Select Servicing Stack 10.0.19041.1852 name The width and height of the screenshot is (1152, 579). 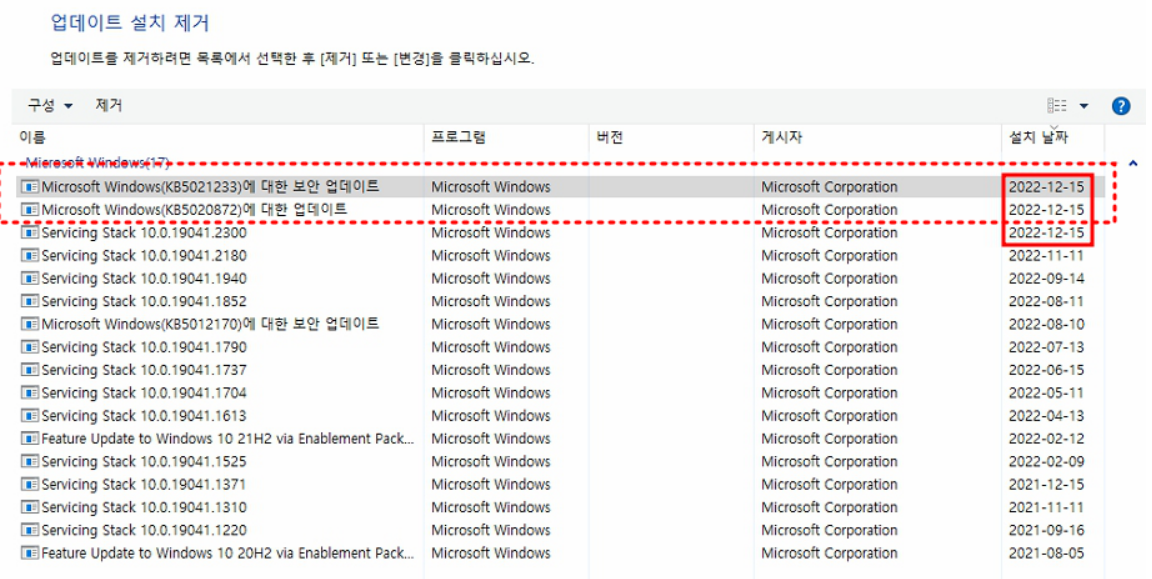144,301
